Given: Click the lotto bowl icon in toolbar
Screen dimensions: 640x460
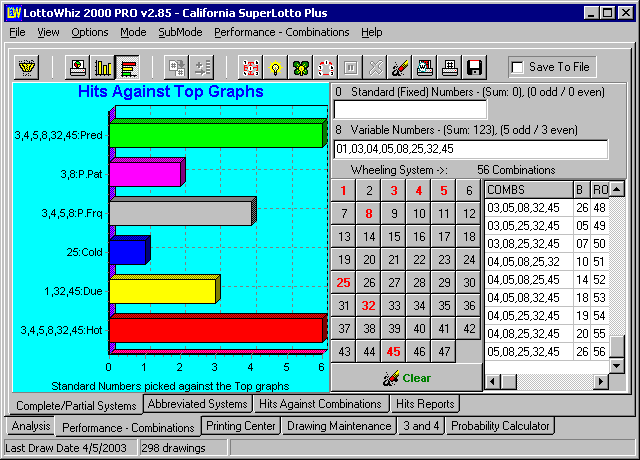Looking at the screenshot, I should tap(27, 67).
